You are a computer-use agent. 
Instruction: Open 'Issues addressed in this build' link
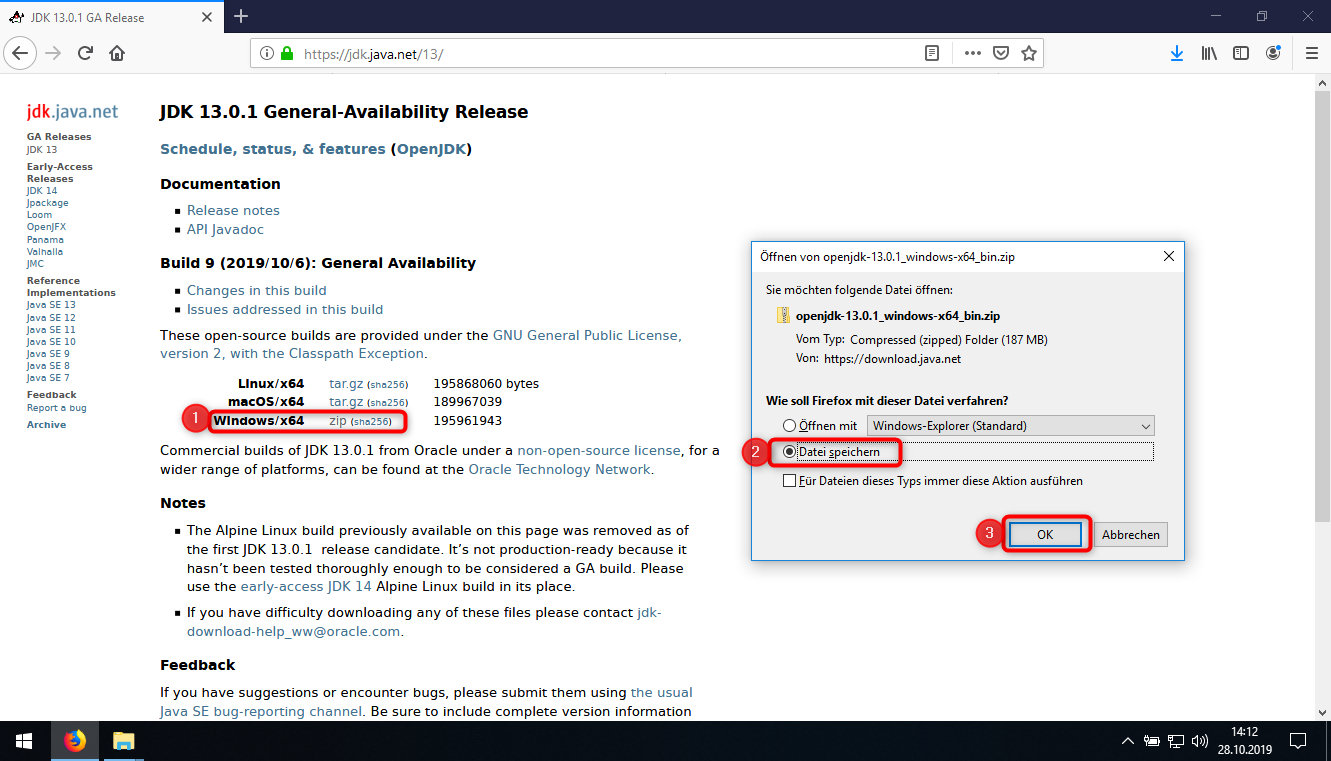(x=285, y=309)
